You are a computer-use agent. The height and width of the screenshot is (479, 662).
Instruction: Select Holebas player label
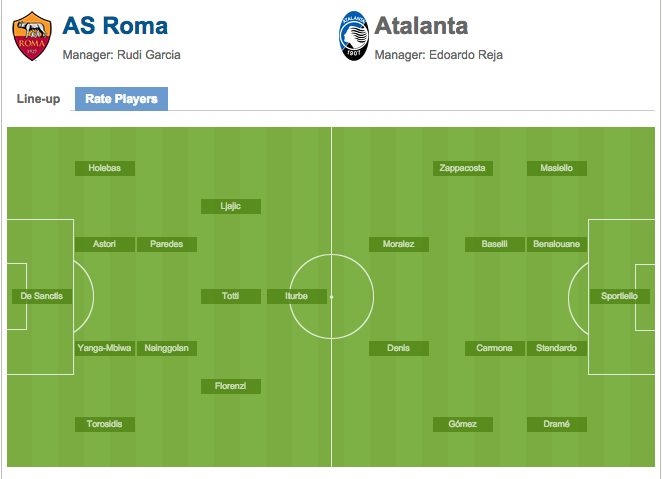[x=105, y=168]
